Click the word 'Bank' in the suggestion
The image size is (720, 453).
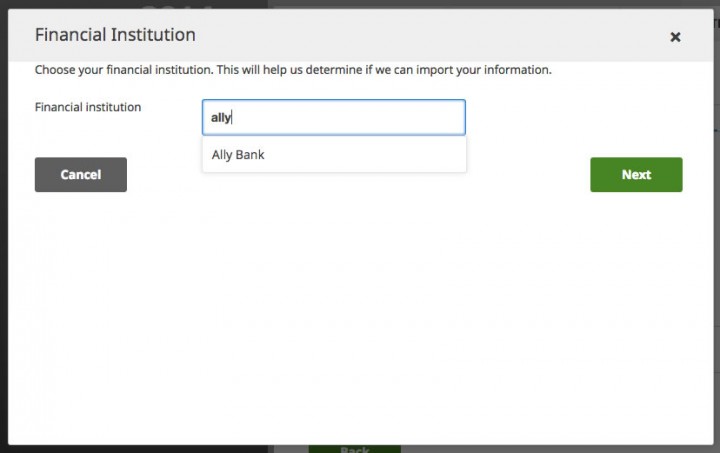(250, 155)
